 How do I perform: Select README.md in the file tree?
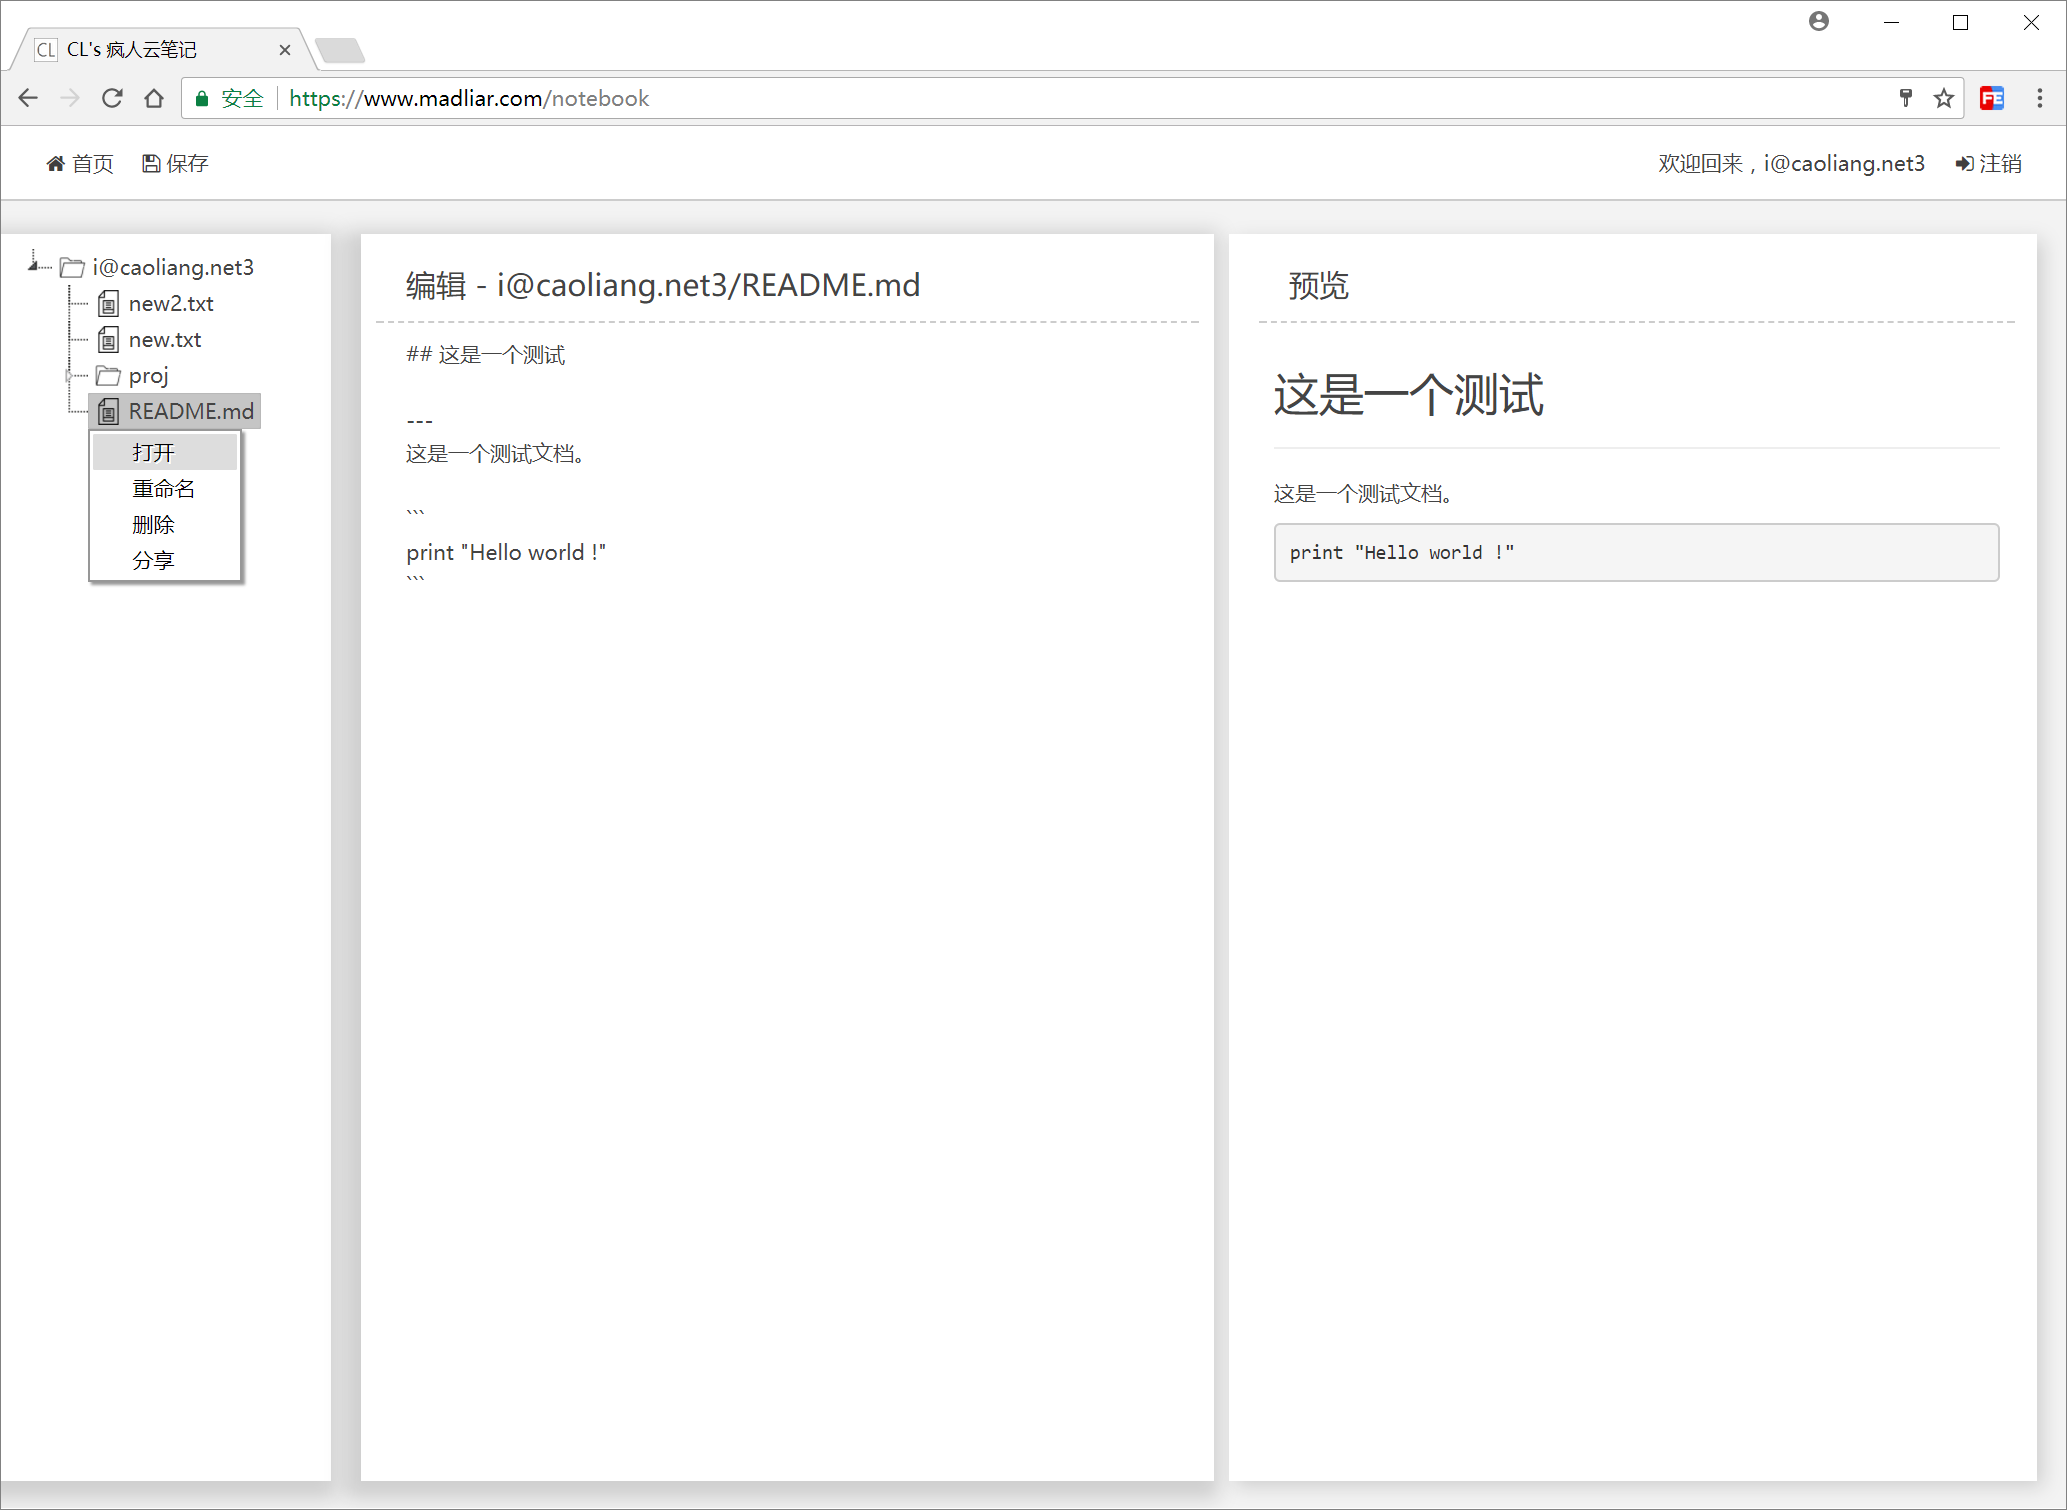pyautogui.click(x=191, y=412)
